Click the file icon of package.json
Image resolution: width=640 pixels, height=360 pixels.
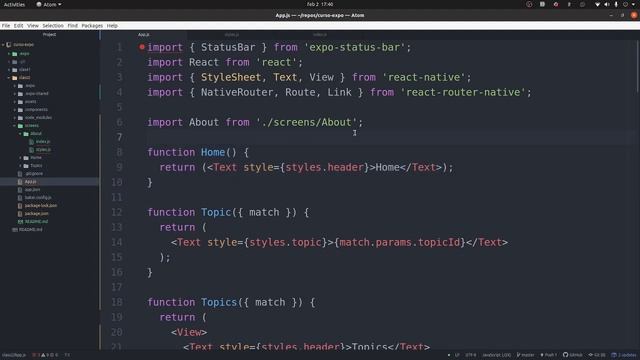click(20, 213)
